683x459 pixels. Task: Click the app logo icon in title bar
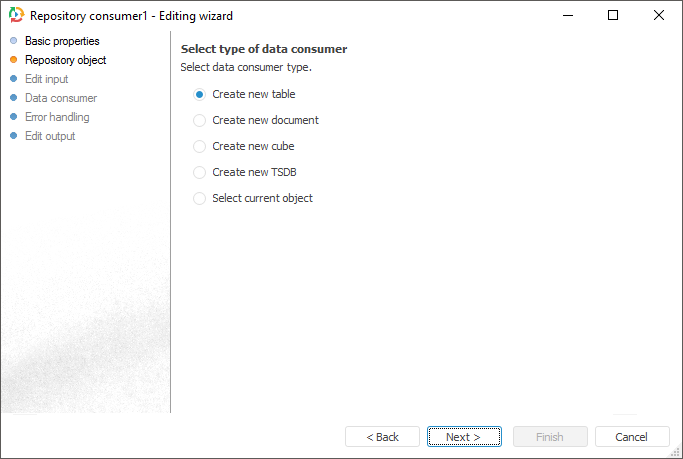[15, 16]
